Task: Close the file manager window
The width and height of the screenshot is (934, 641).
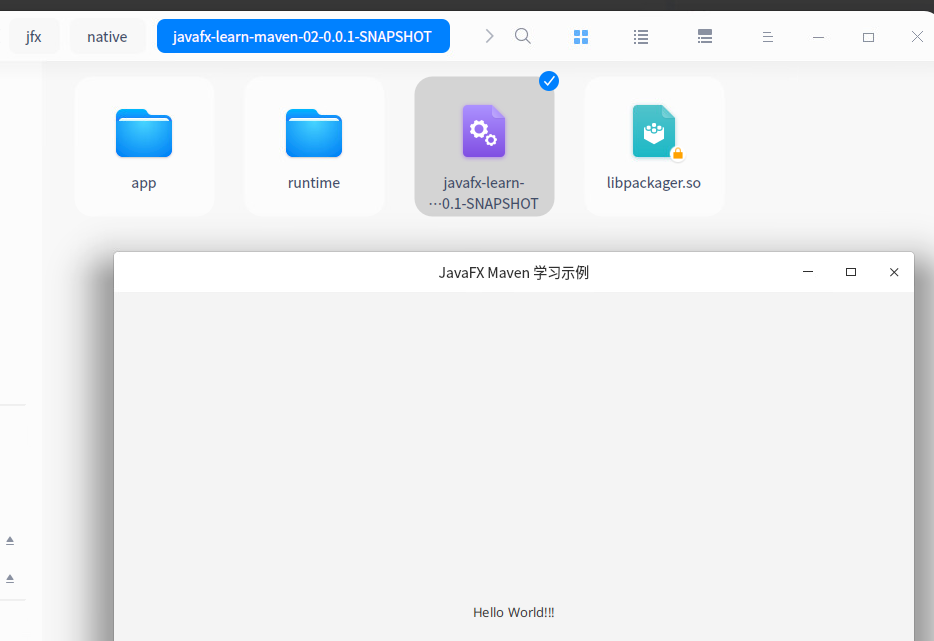Action: coord(917,37)
